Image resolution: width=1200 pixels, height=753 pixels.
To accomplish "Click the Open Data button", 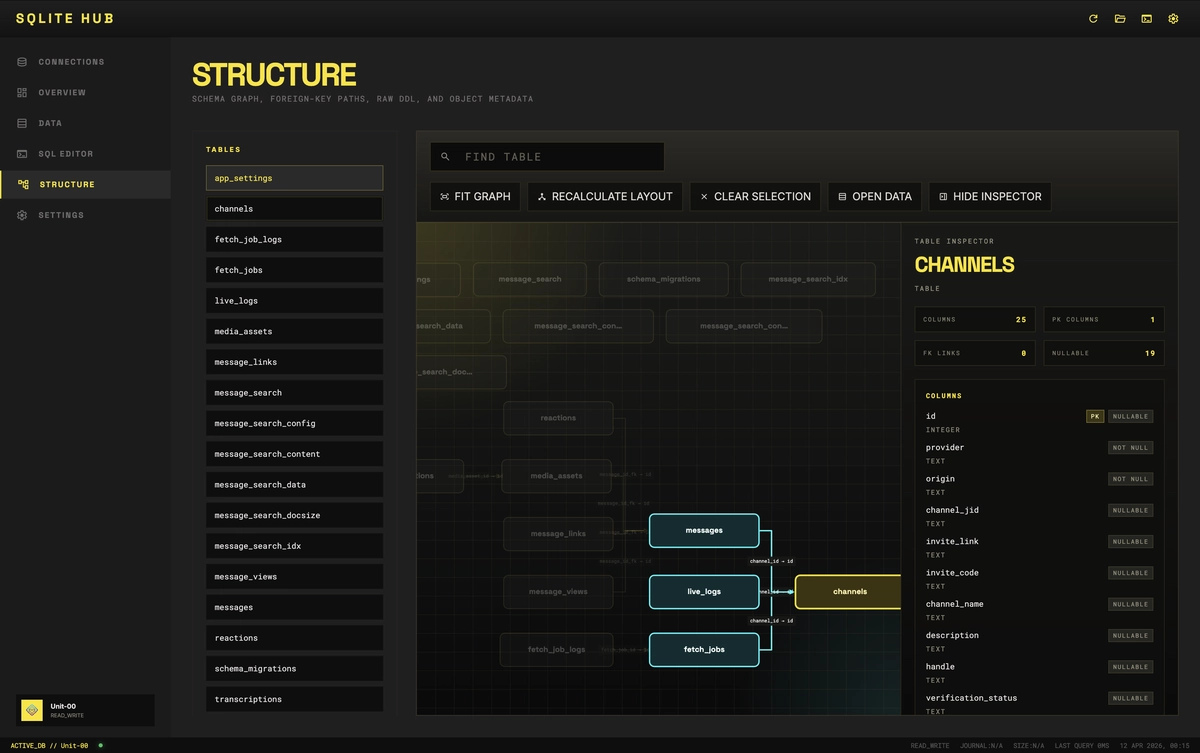I will point(874,197).
